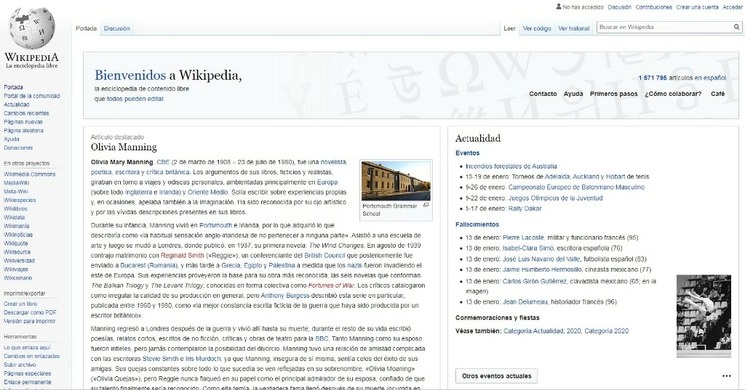Open the top-bar Discusión user link
Image resolution: width=745 pixels, height=390 pixels.
click(x=620, y=7)
